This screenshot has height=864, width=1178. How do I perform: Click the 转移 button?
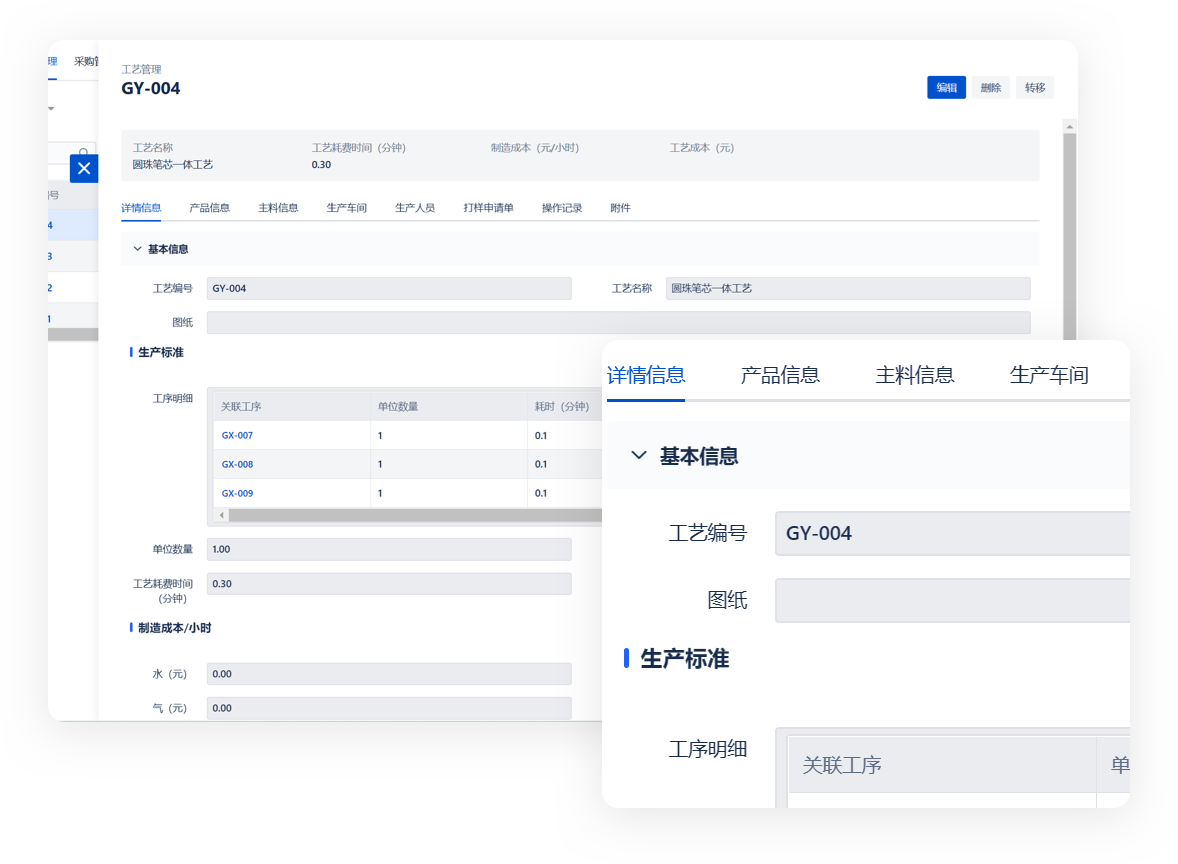point(1035,87)
